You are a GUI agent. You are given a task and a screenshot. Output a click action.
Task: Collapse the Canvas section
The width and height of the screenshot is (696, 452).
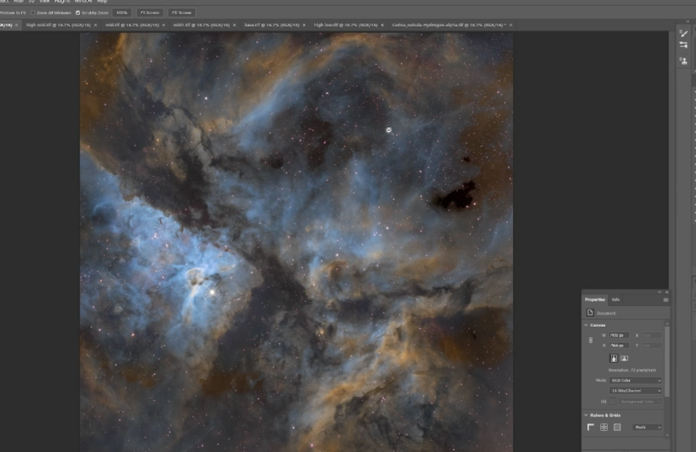coord(586,325)
